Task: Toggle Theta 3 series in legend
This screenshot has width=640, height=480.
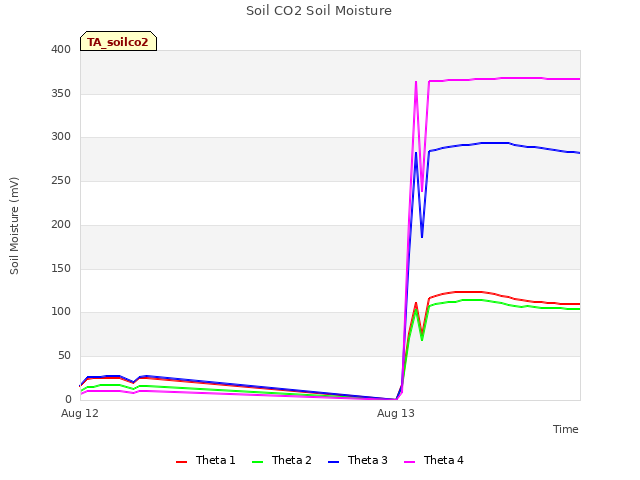Action: (358, 460)
